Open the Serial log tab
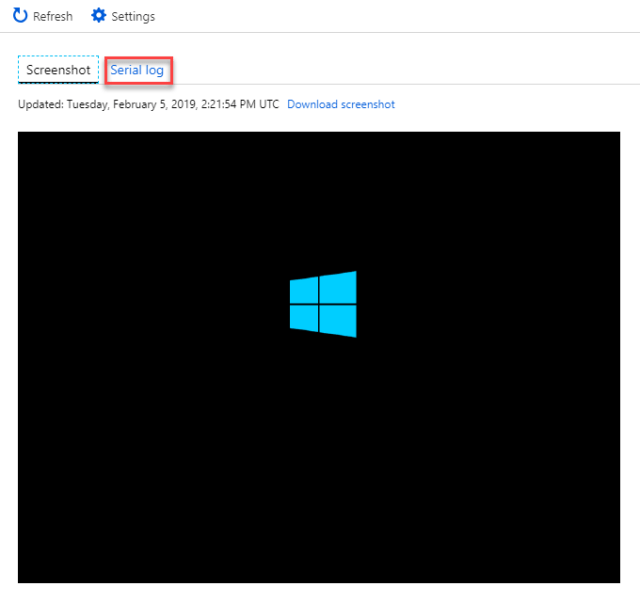This screenshot has width=640, height=602. tap(138, 70)
